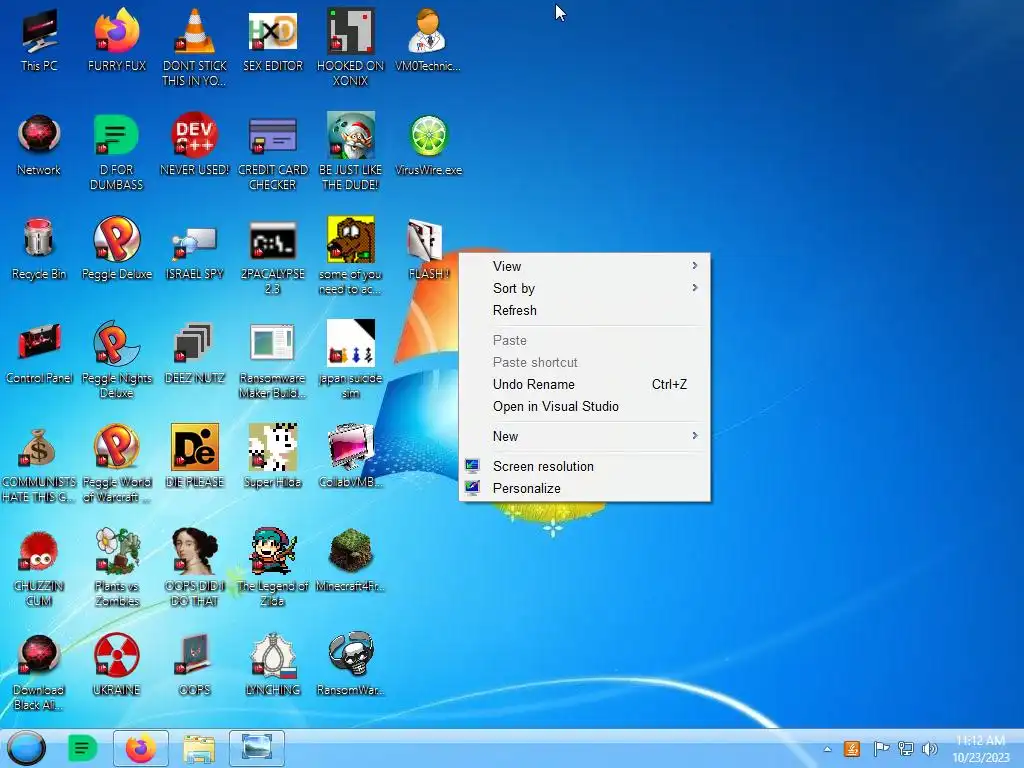Open Personalize from context menu
This screenshot has height=768, width=1024.
(x=584, y=488)
